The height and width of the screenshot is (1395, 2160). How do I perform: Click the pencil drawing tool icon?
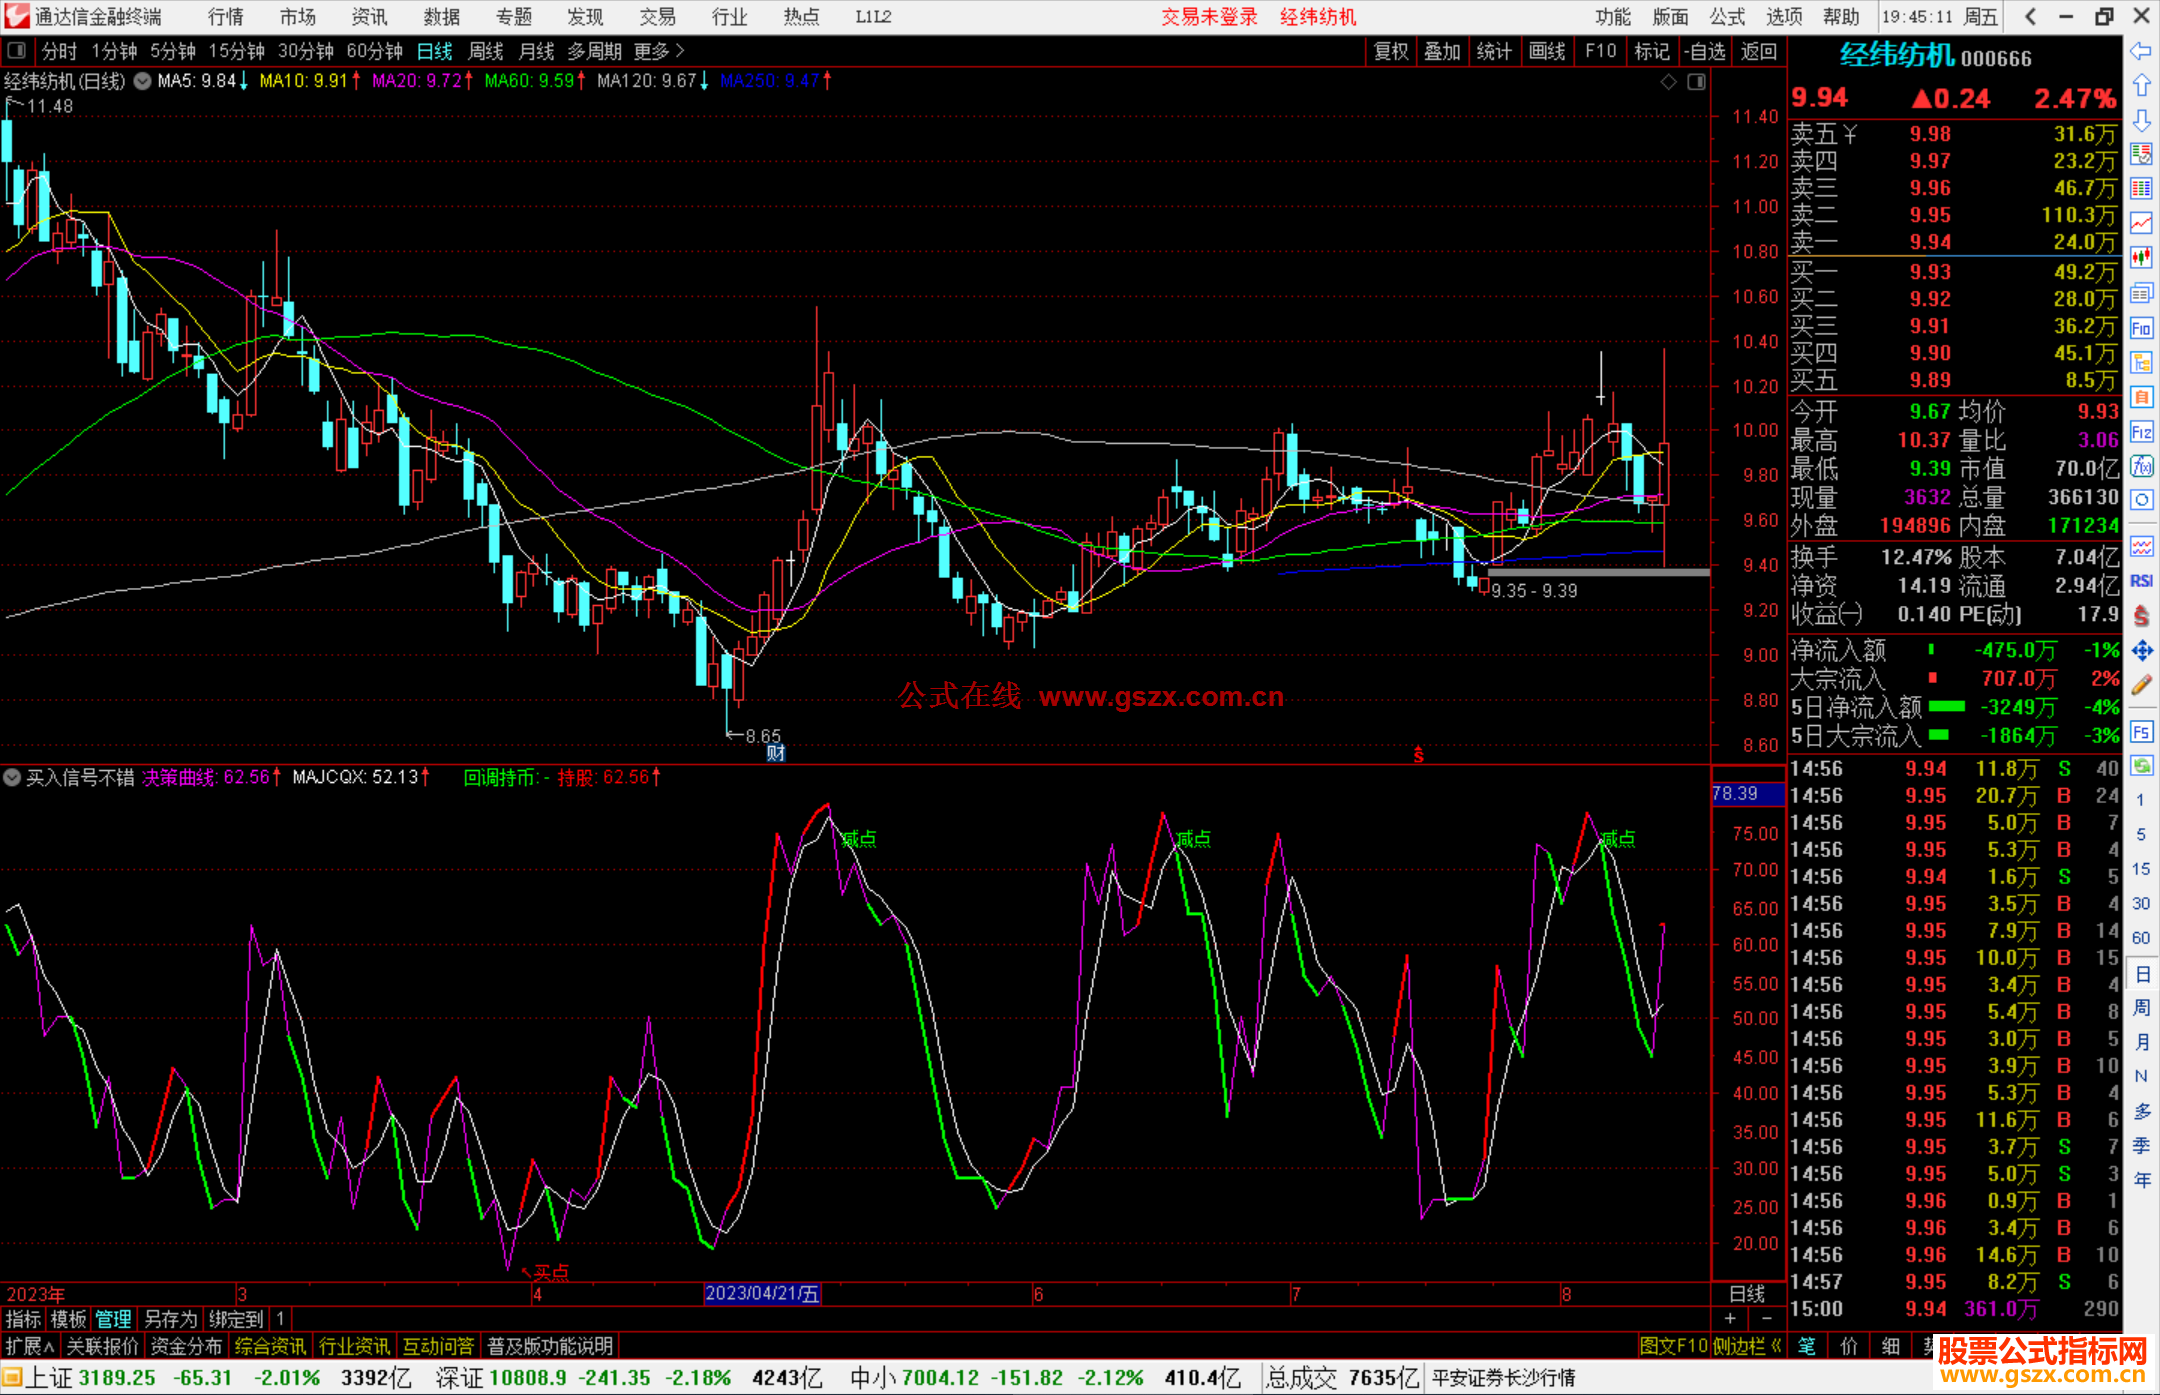click(x=2141, y=686)
